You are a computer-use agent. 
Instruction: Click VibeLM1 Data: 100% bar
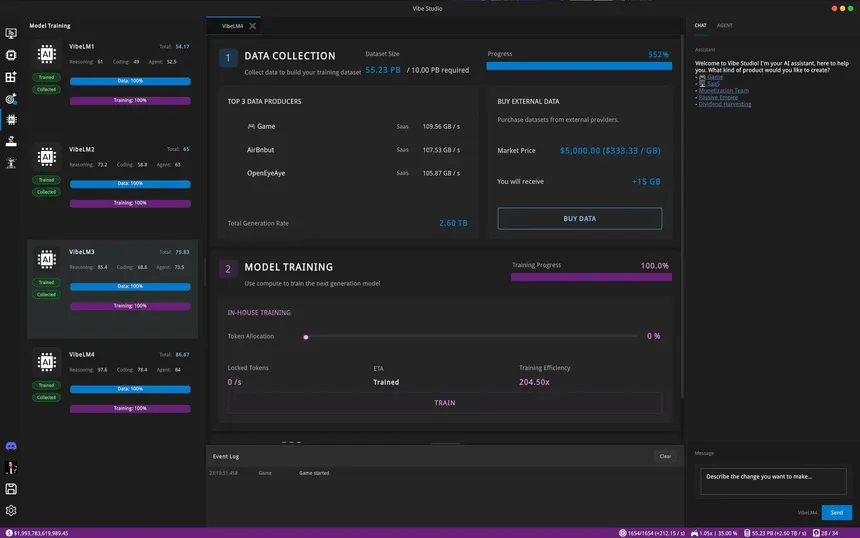pyautogui.click(x=130, y=81)
